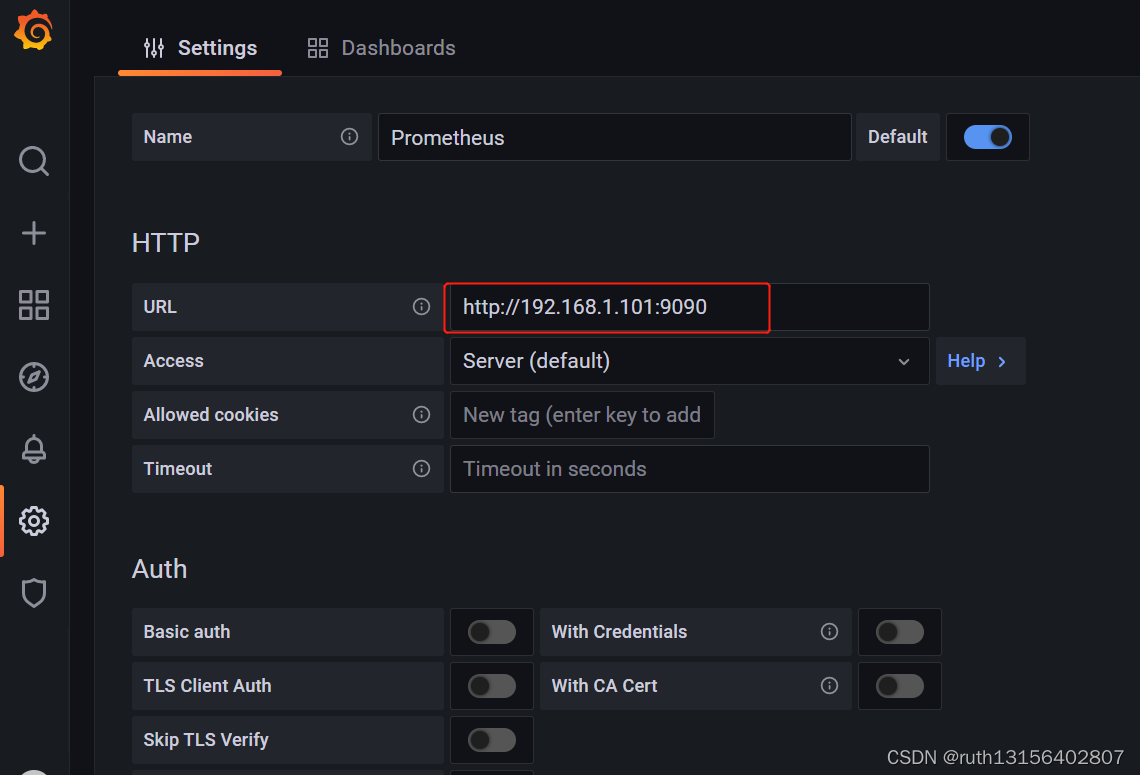Click the info icon for With CA Cert
This screenshot has width=1140, height=775.
(x=829, y=686)
